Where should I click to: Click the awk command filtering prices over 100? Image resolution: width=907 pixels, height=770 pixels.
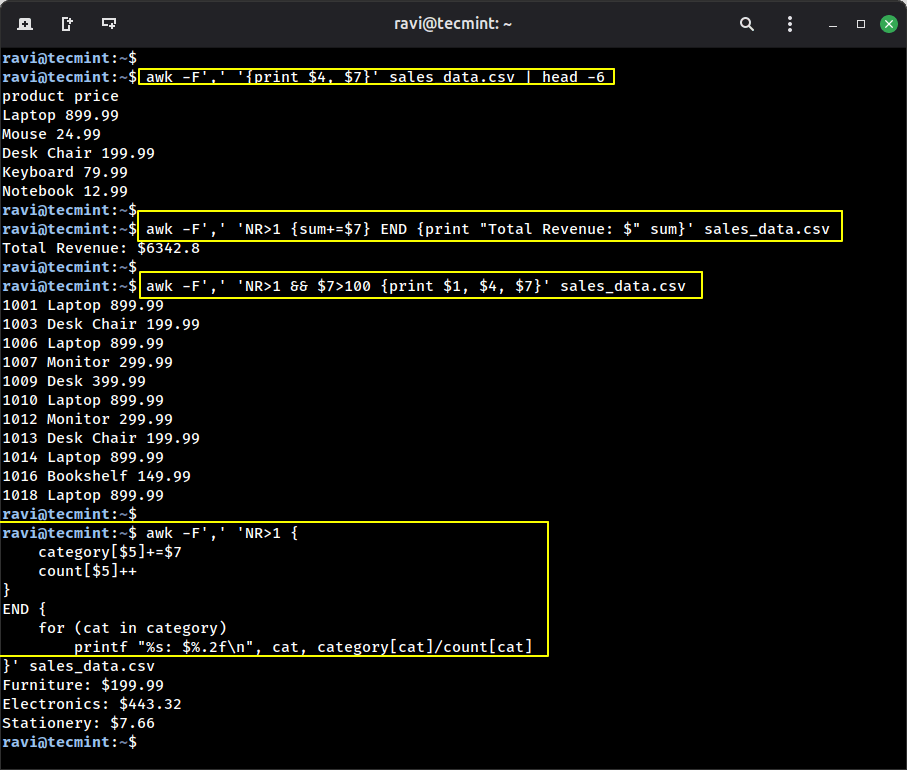[420, 285]
